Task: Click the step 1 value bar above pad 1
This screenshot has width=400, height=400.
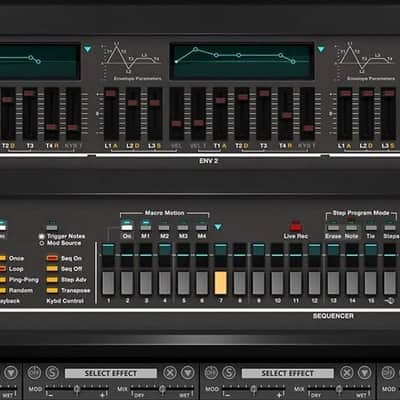Action: [x=108, y=255]
